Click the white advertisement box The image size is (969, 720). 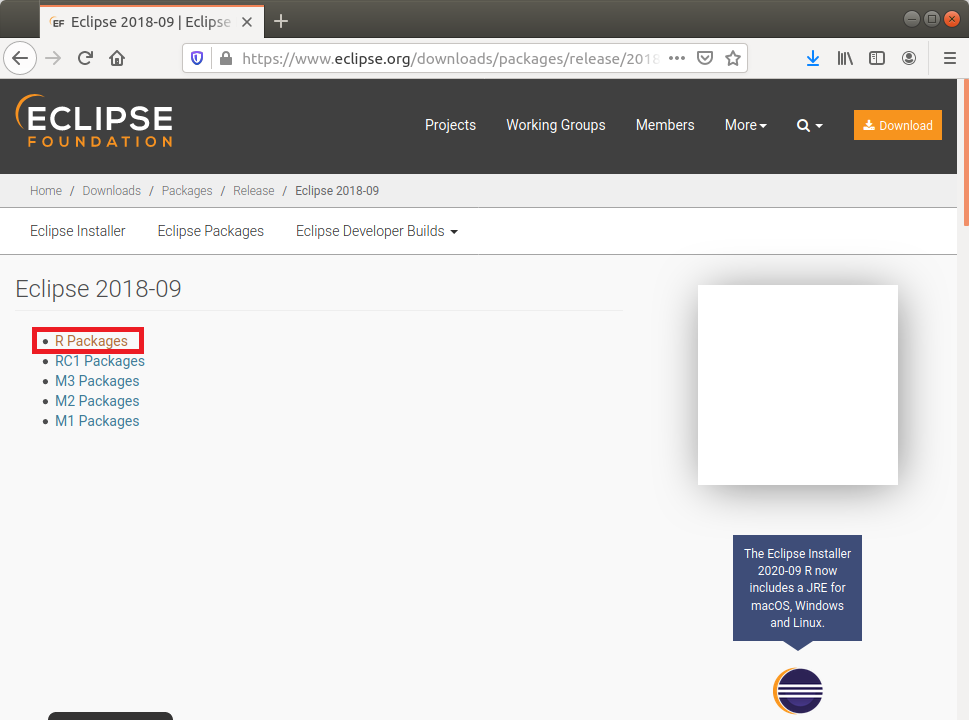pyautogui.click(x=797, y=384)
